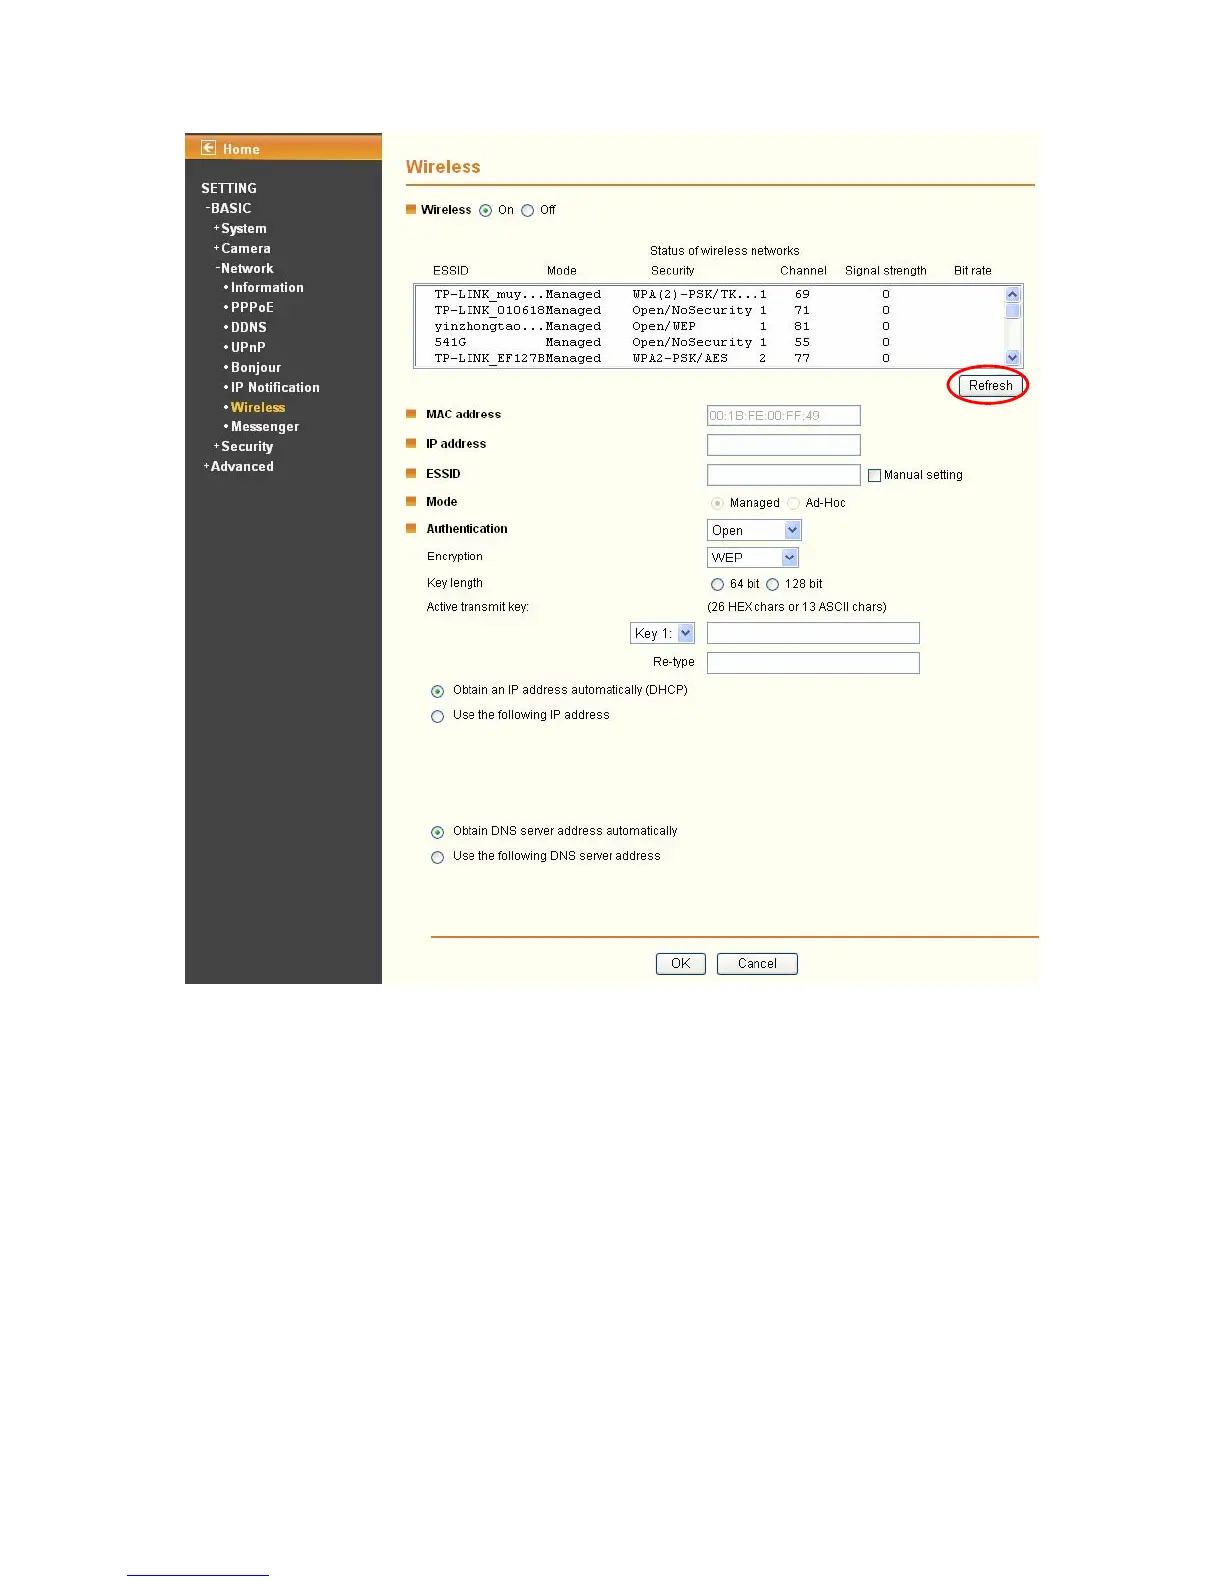Screen dimensions: 1224x1584
Task: Select Use the following IP address
Action: point(437,716)
